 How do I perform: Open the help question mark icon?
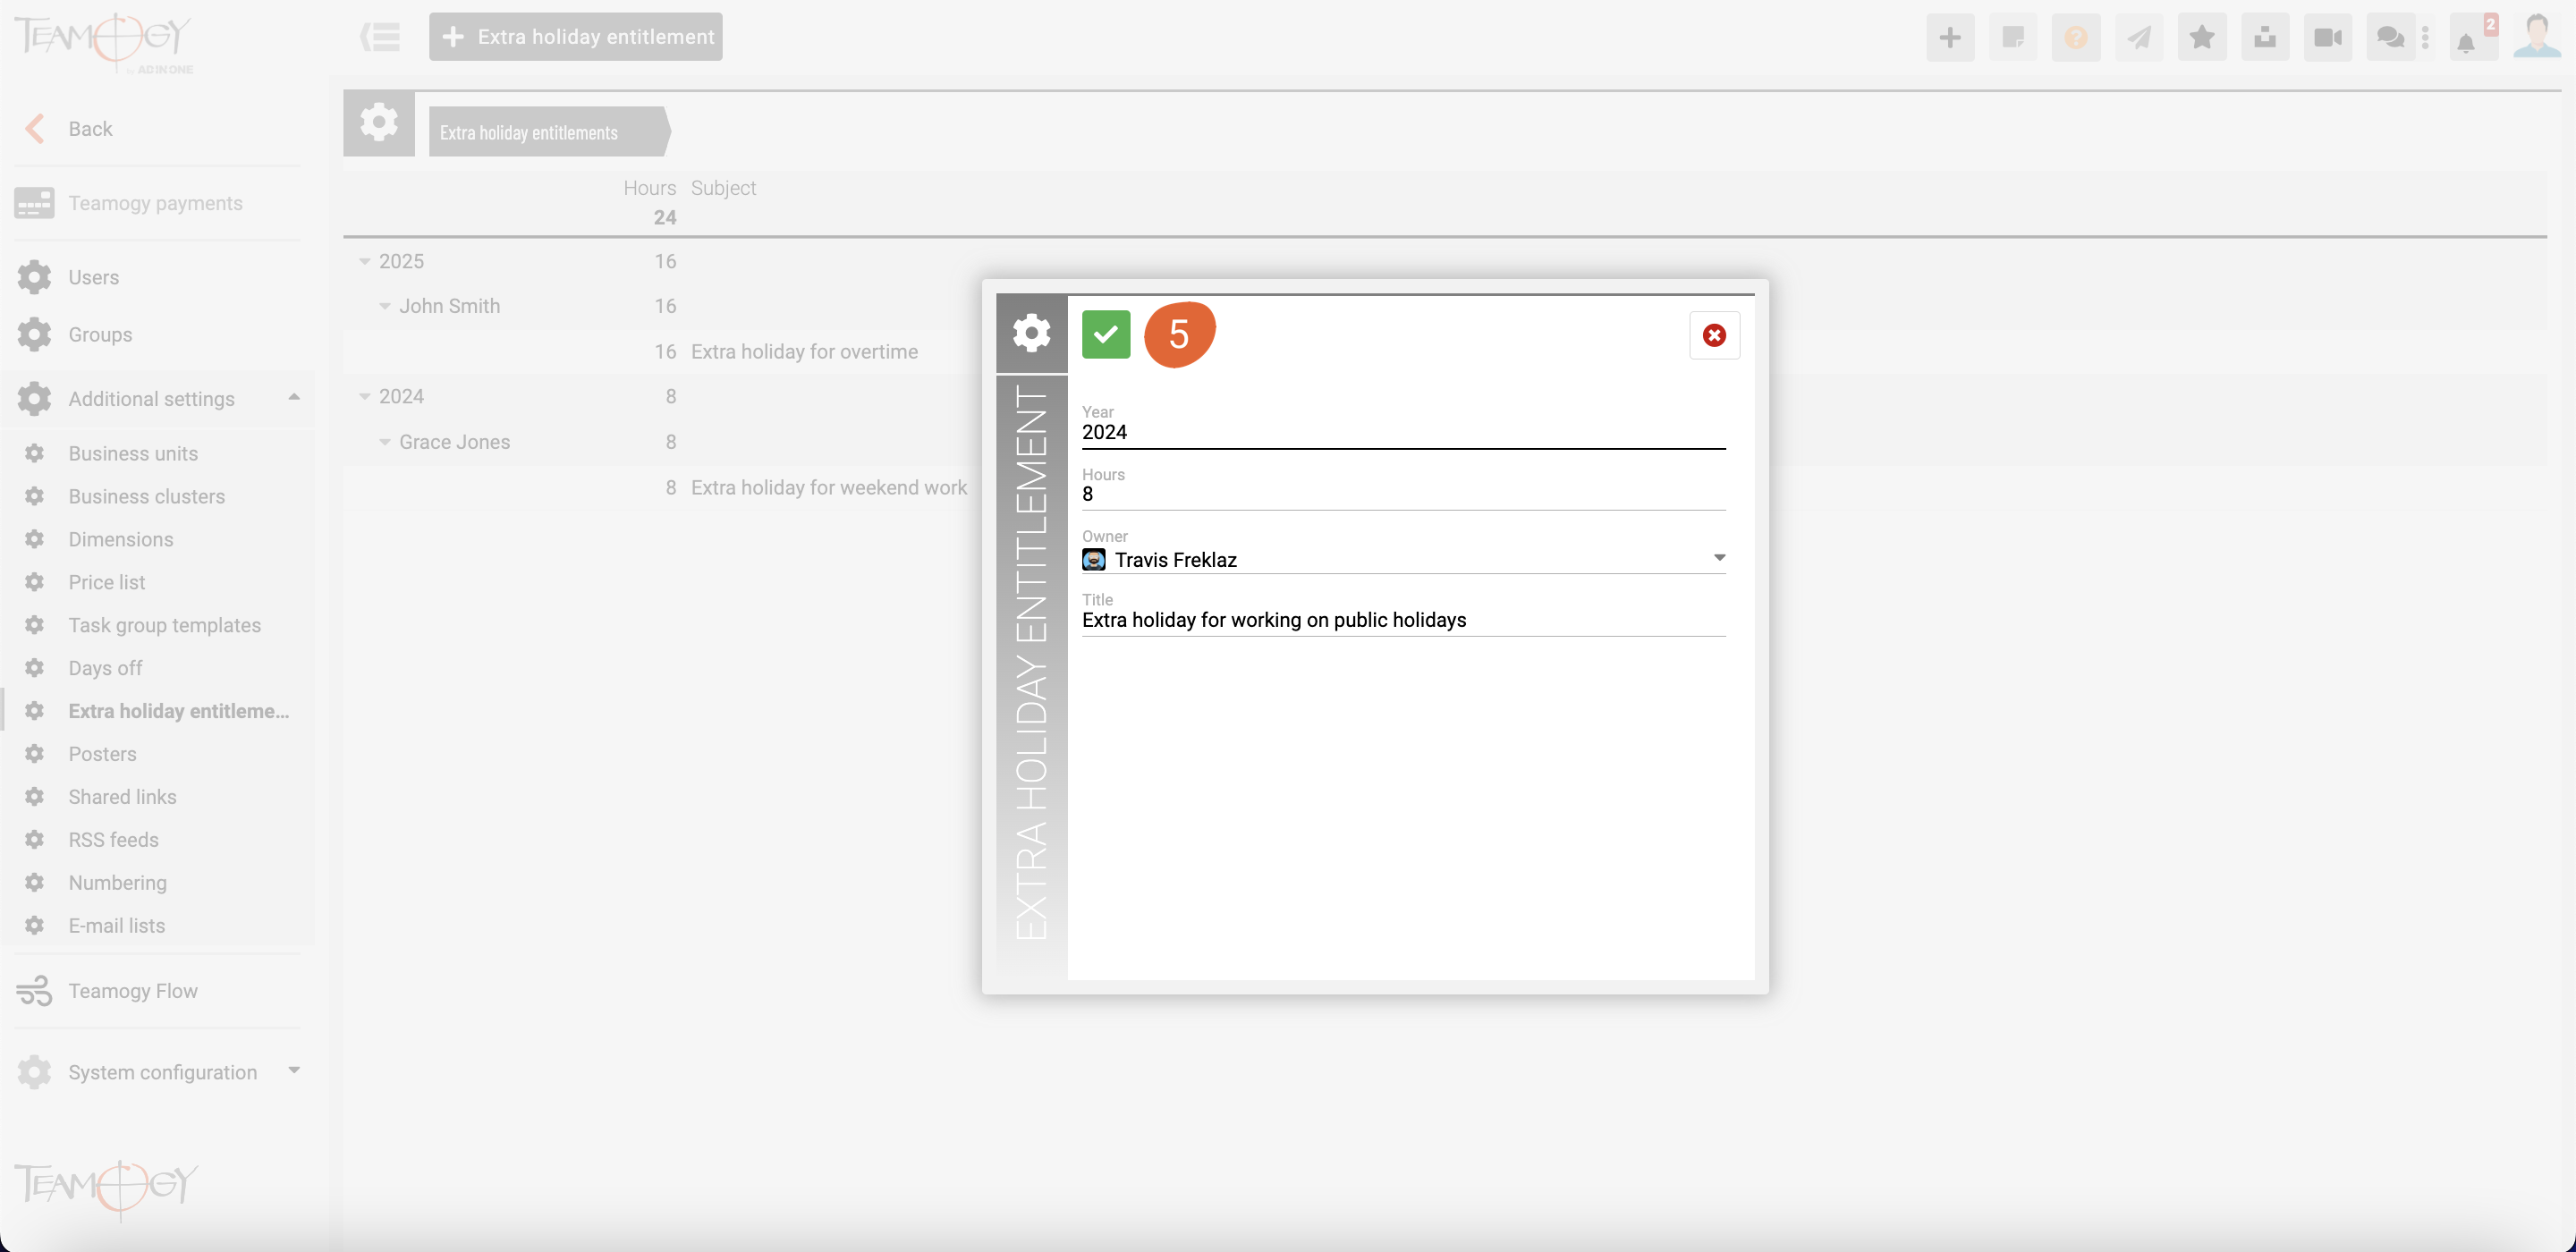click(x=2076, y=38)
